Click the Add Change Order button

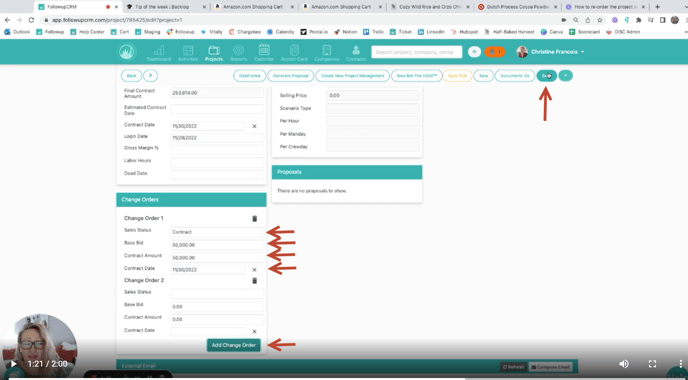click(x=234, y=345)
